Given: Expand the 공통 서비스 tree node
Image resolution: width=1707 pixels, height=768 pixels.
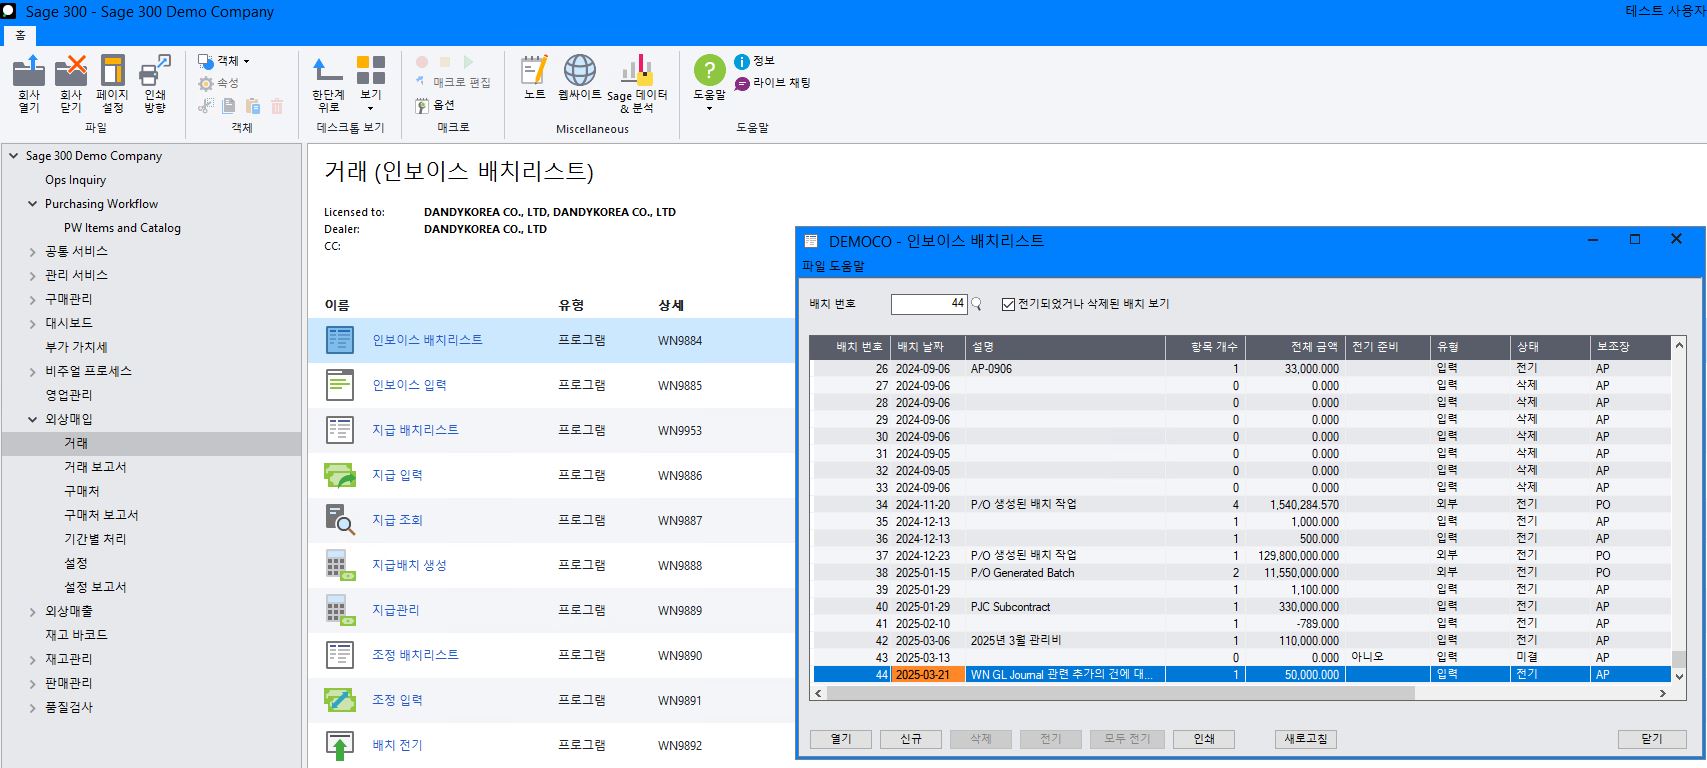Looking at the screenshot, I should pos(33,252).
